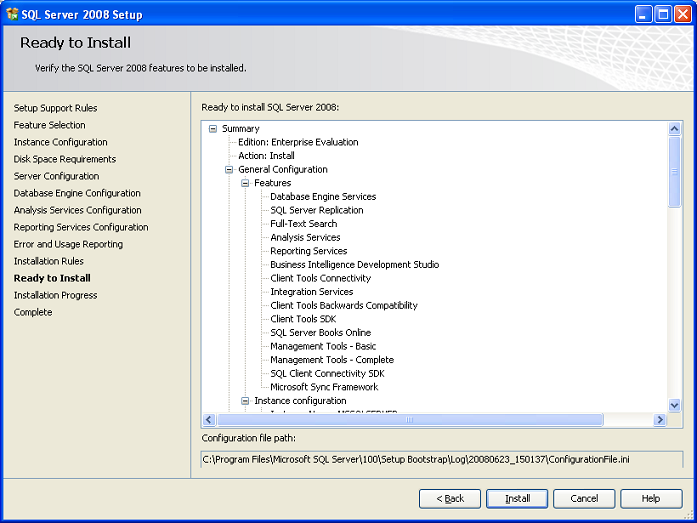Select the Installation Progress step
This screenshot has height=523, width=697.
[55, 295]
